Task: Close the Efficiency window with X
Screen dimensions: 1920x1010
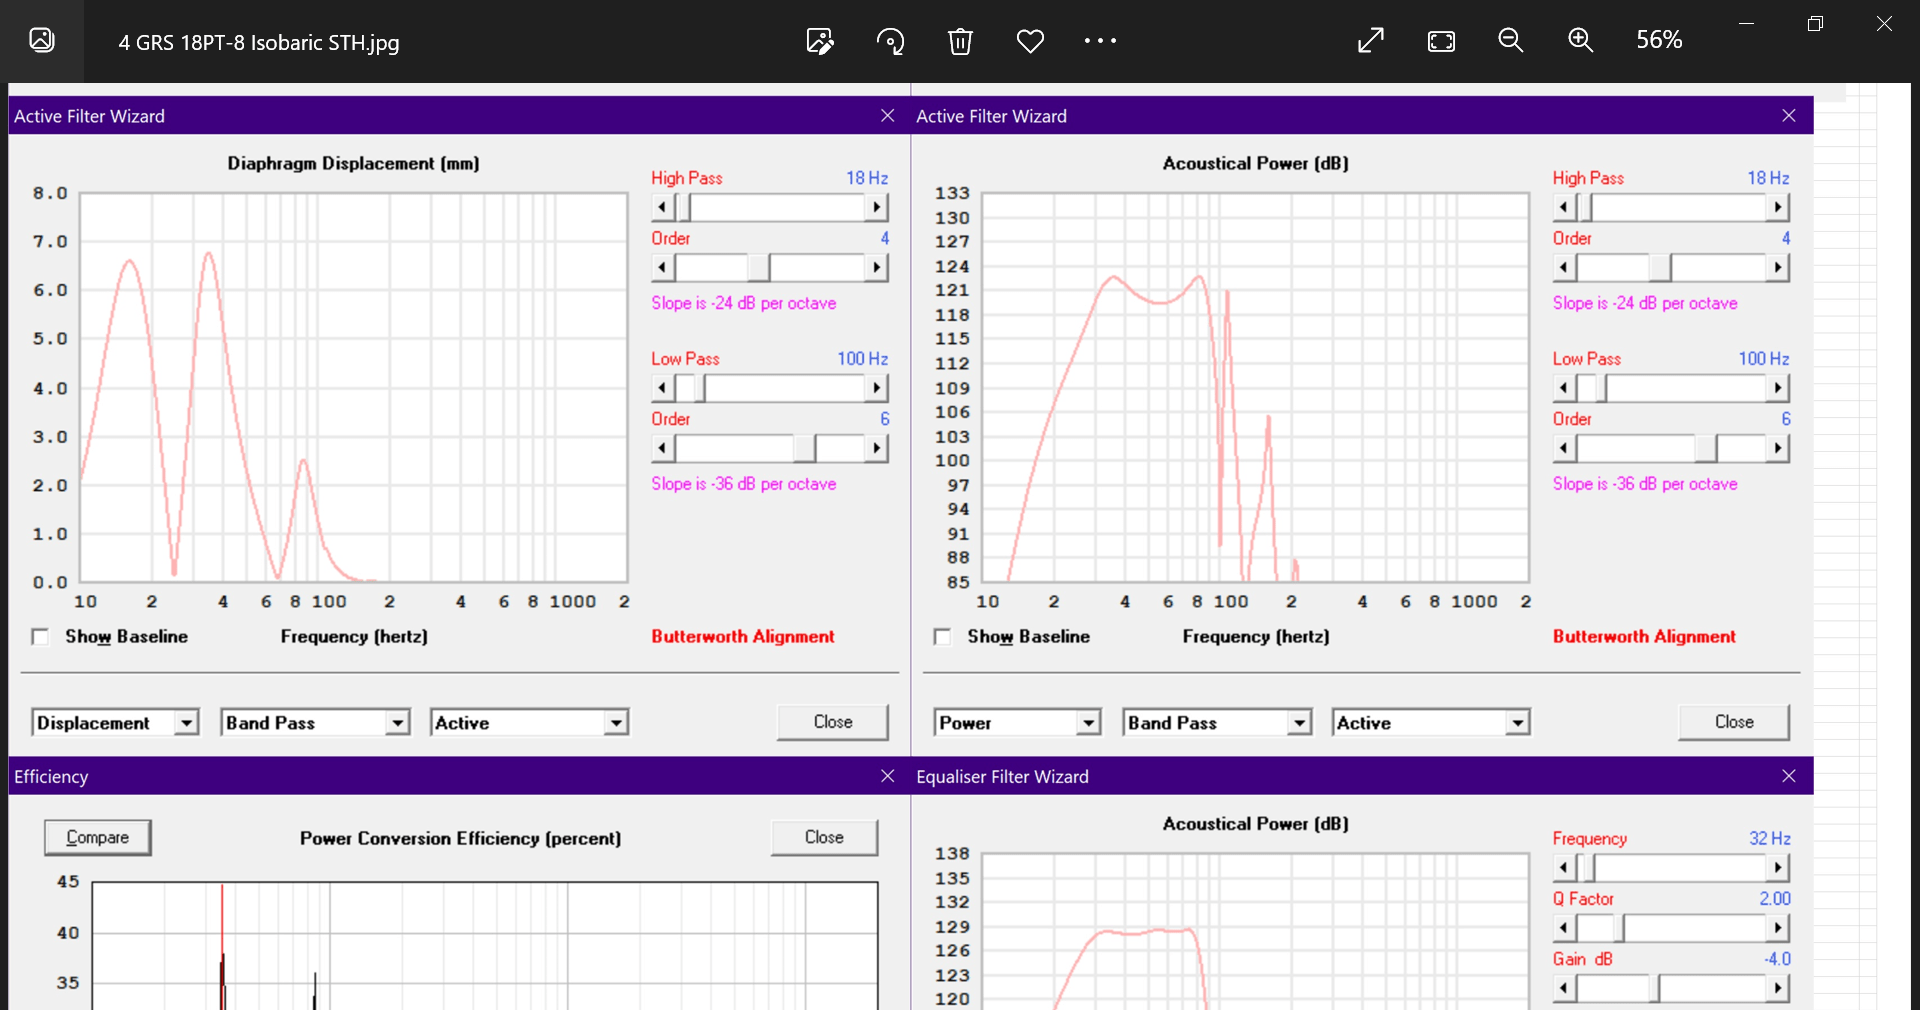Action: [x=887, y=776]
